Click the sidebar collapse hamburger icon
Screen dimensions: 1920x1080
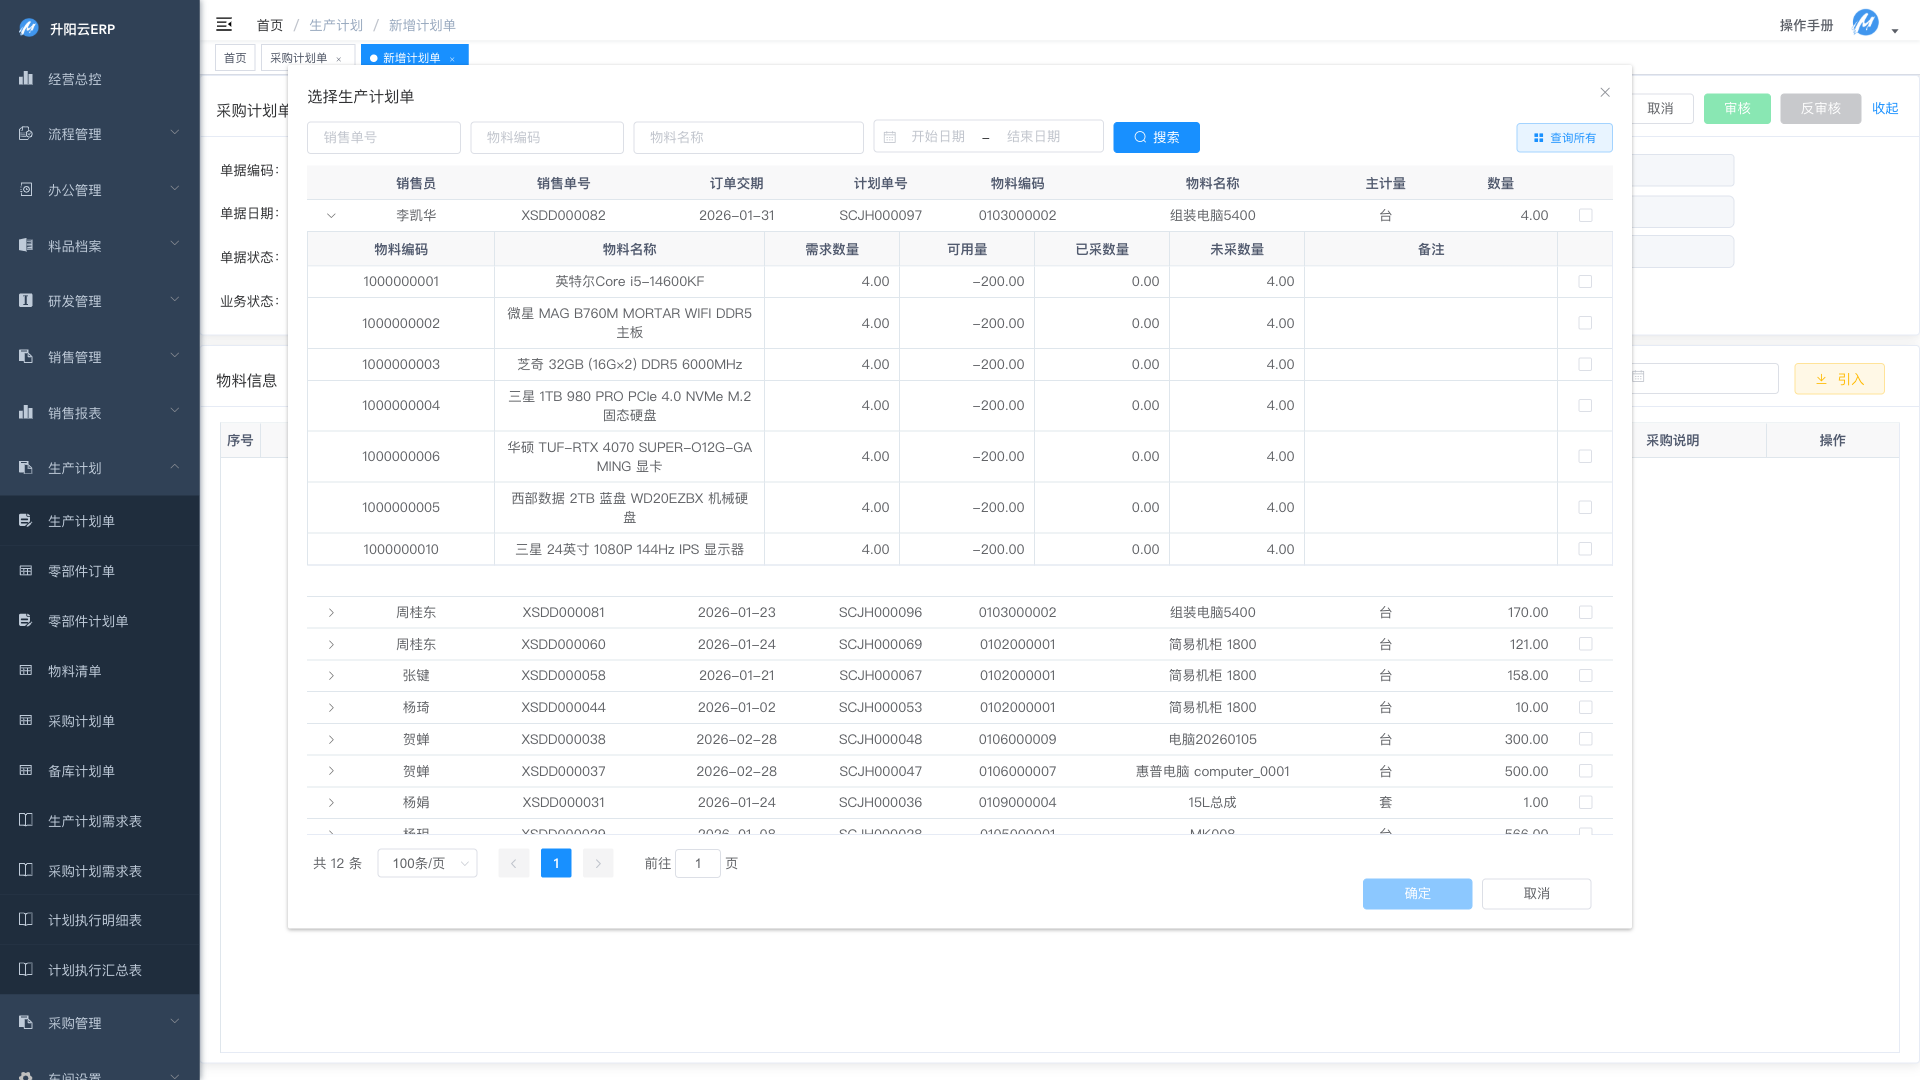(224, 24)
